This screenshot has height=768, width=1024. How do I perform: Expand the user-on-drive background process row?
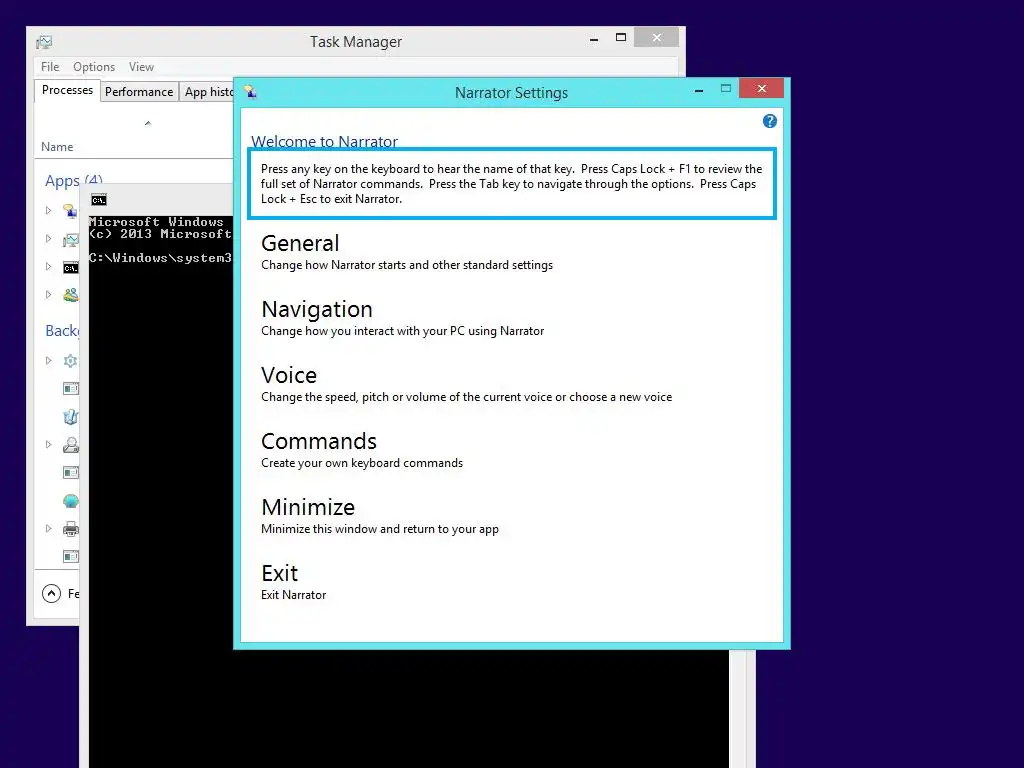click(x=48, y=444)
